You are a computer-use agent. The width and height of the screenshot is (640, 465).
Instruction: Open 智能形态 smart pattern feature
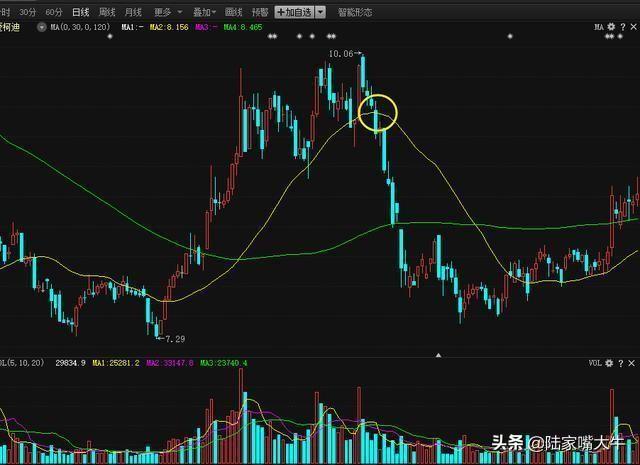click(354, 12)
